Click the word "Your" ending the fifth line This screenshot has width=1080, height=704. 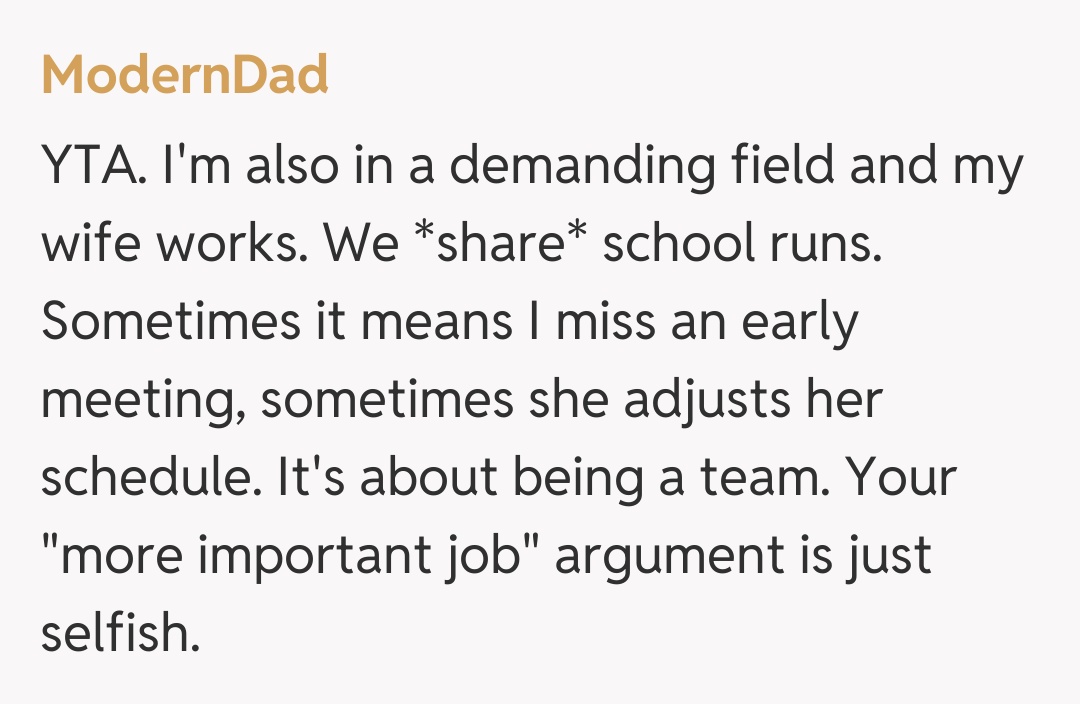coord(902,478)
